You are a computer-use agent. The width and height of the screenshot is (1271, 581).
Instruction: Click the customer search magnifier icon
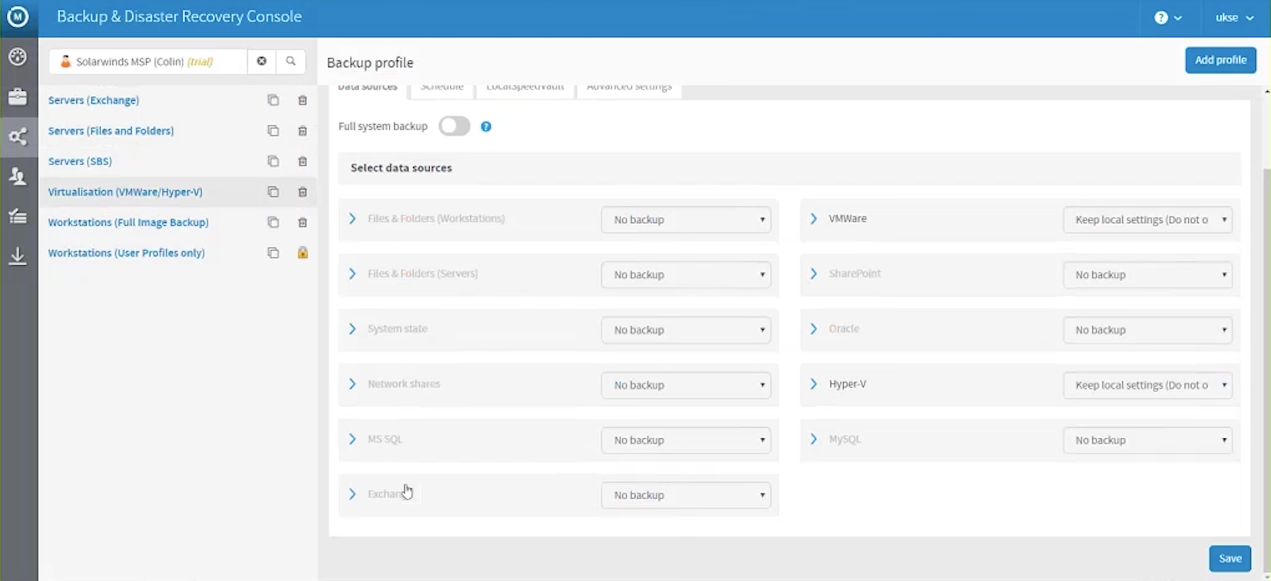[291, 61]
